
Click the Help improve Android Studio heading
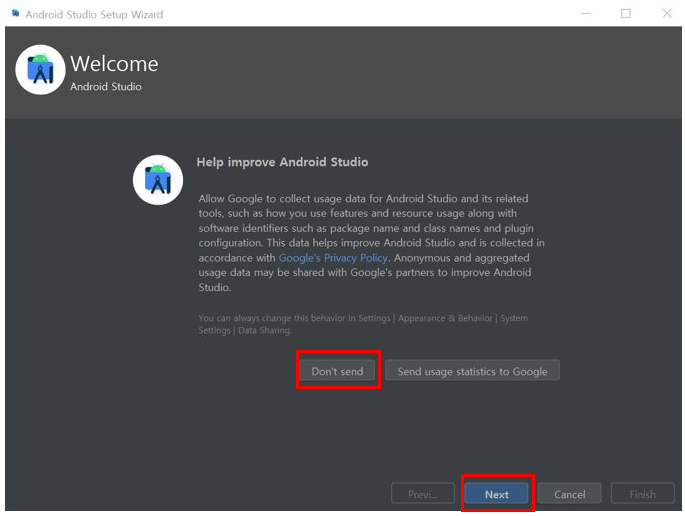pos(282,162)
